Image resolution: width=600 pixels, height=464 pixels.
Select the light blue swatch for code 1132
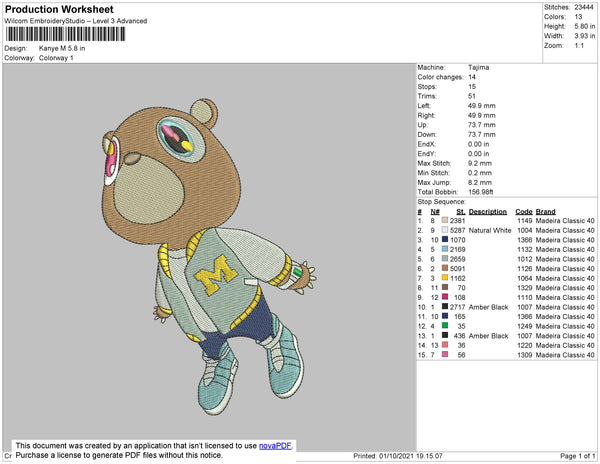click(445, 249)
